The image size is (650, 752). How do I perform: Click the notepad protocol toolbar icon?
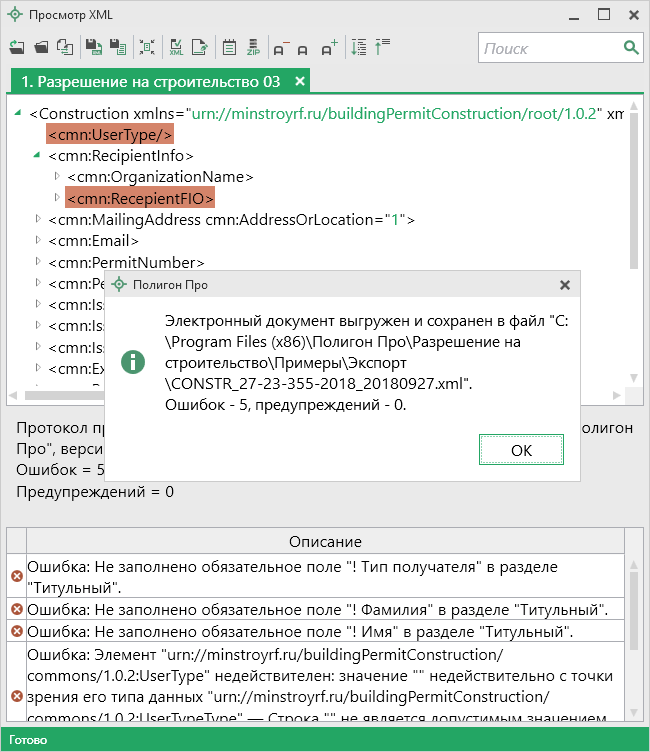(228, 47)
